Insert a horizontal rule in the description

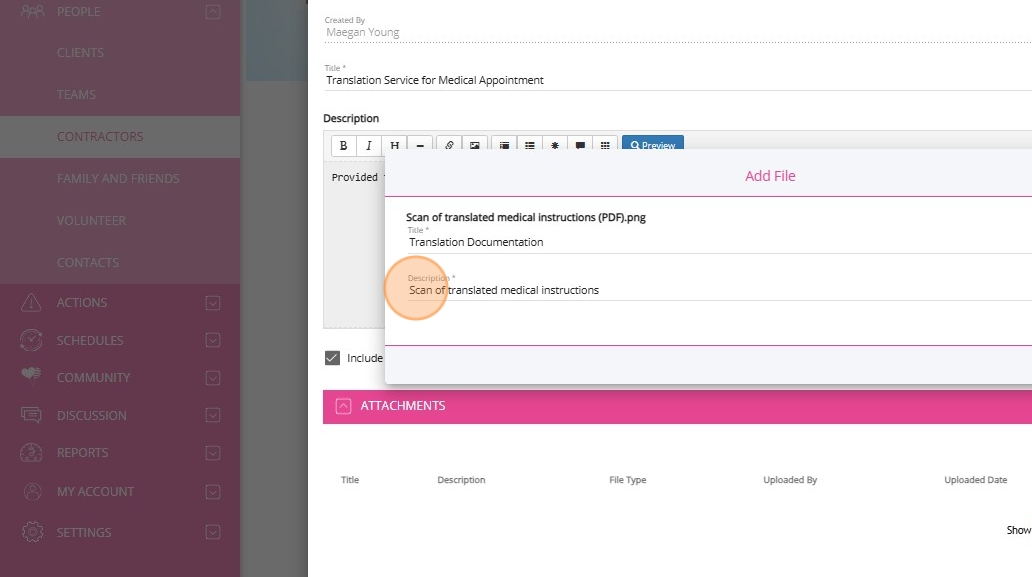pos(420,145)
